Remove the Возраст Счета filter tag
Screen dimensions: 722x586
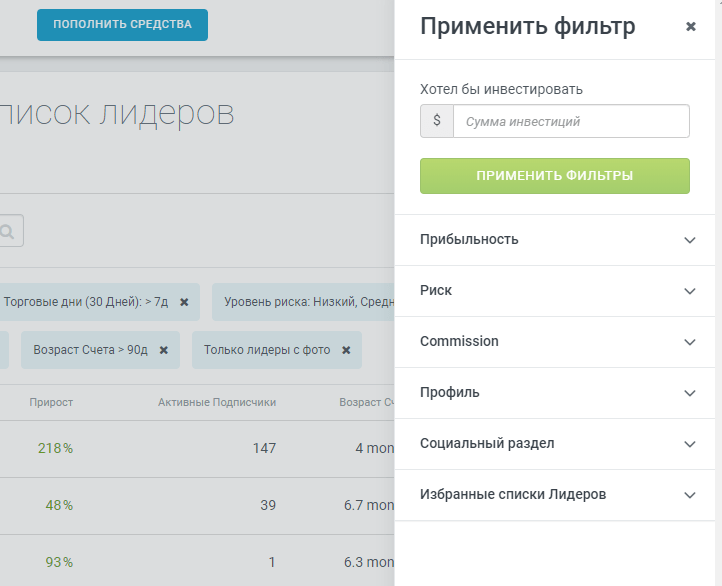164,350
